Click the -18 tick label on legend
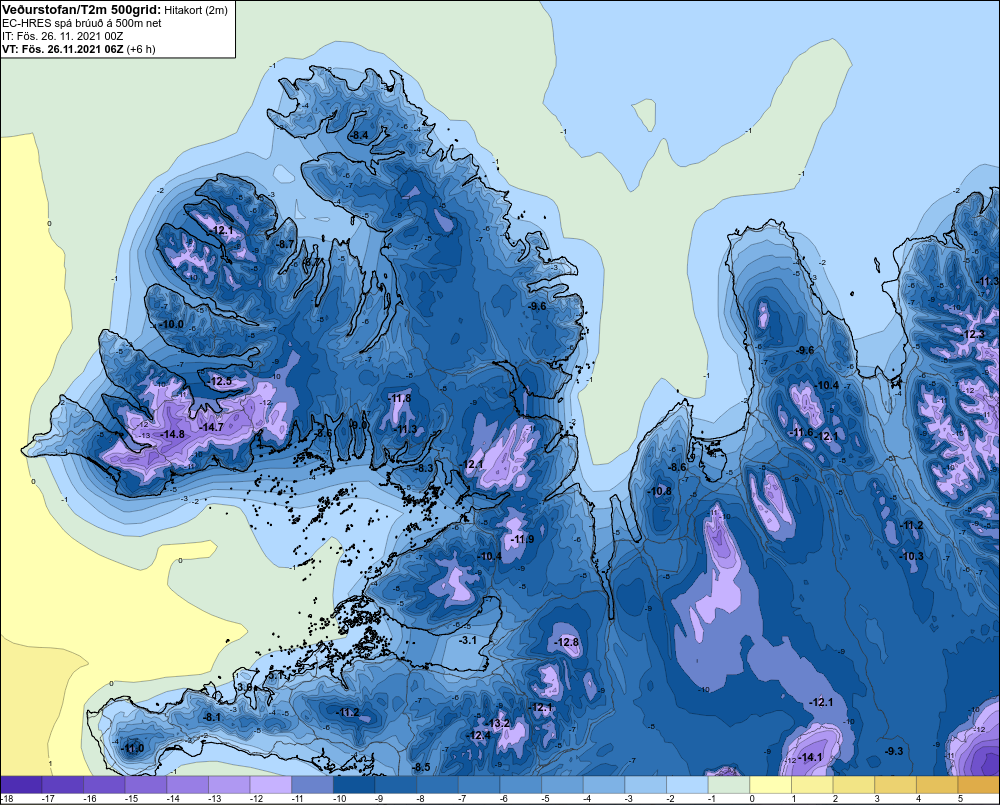 click(x=7, y=799)
